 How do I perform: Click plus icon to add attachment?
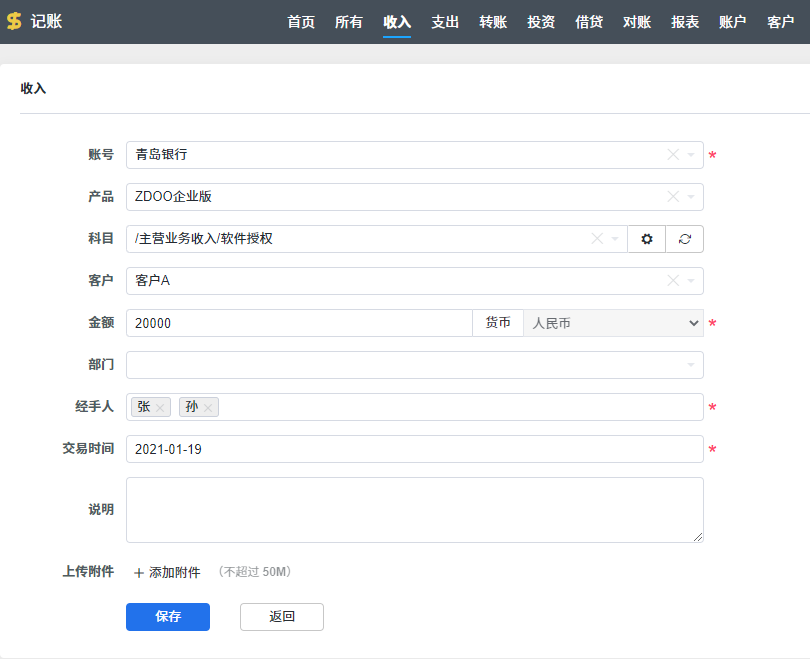pyautogui.click(x=138, y=573)
